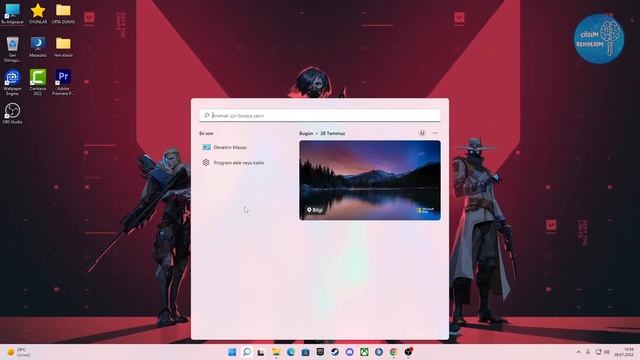Open the Bu bilgisayar desktop icon
640x360 pixels.
click(x=12, y=14)
